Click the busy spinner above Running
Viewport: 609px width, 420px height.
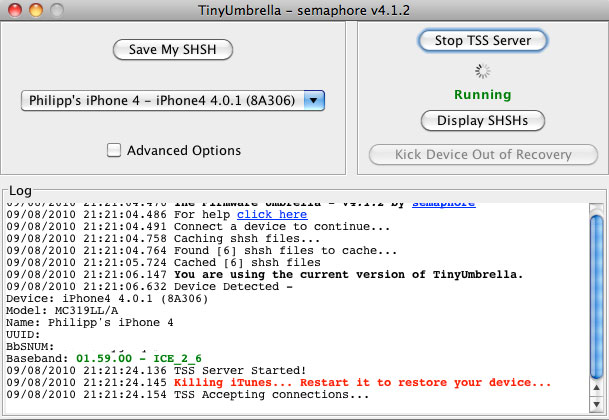coord(483,71)
